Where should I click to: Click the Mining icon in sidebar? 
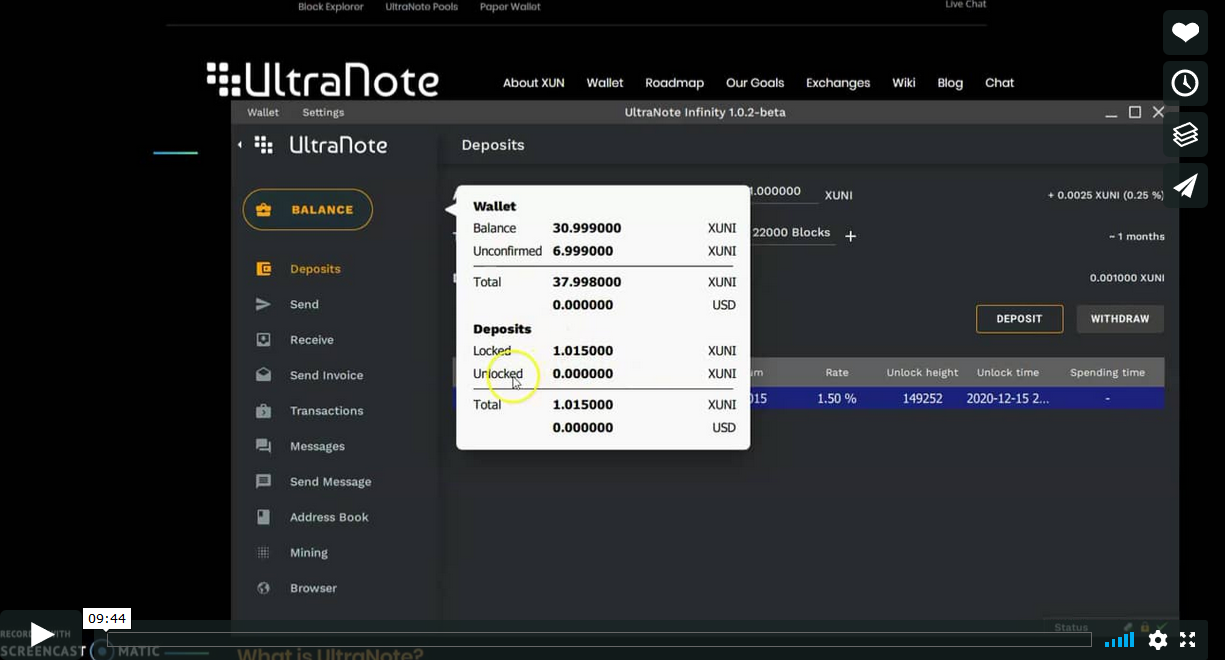(x=264, y=553)
